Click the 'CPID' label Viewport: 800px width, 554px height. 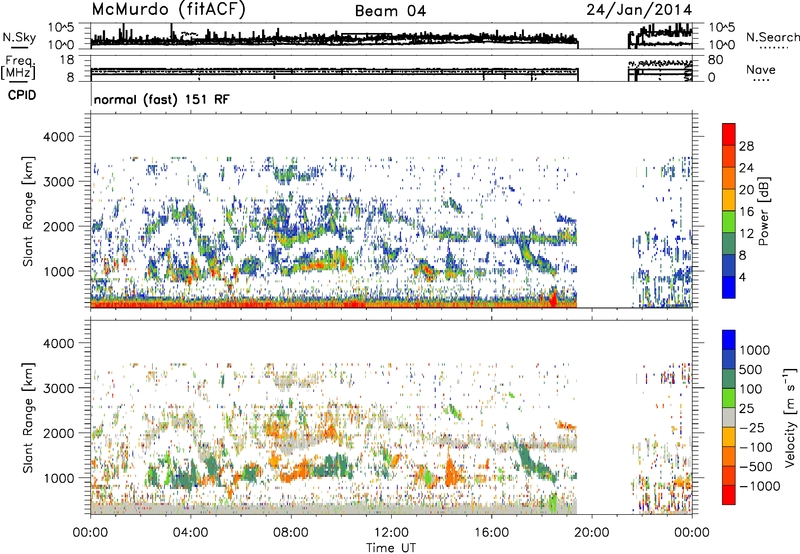[22, 95]
